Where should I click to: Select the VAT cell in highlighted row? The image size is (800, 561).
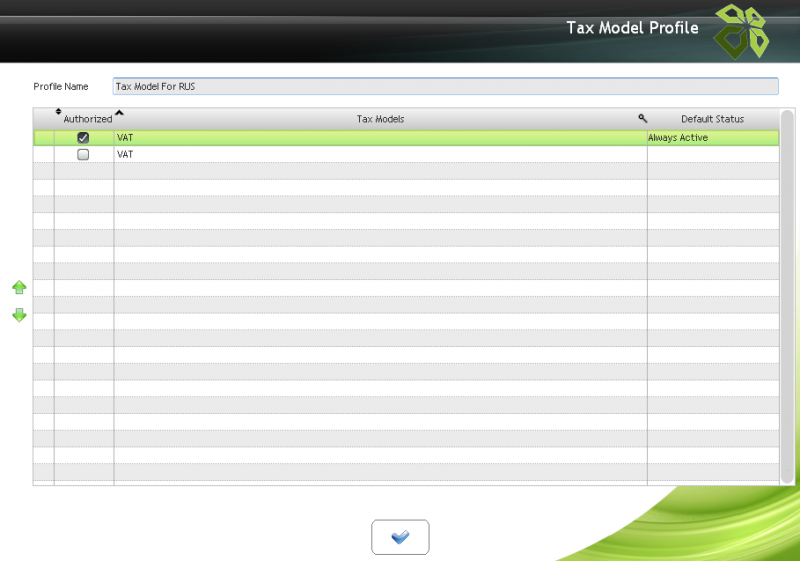pos(381,138)
